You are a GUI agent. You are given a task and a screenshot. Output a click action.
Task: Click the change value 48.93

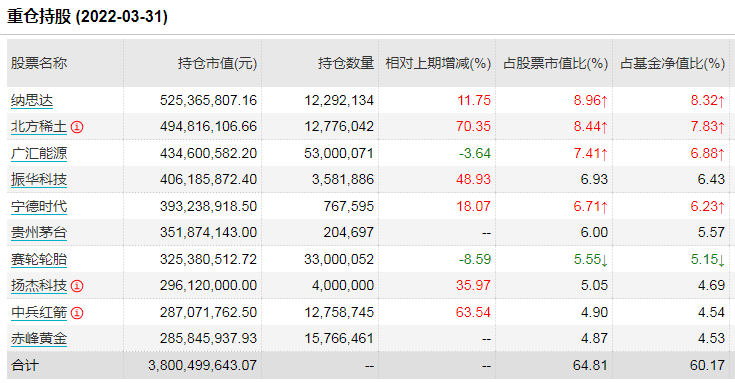[473, 180]
